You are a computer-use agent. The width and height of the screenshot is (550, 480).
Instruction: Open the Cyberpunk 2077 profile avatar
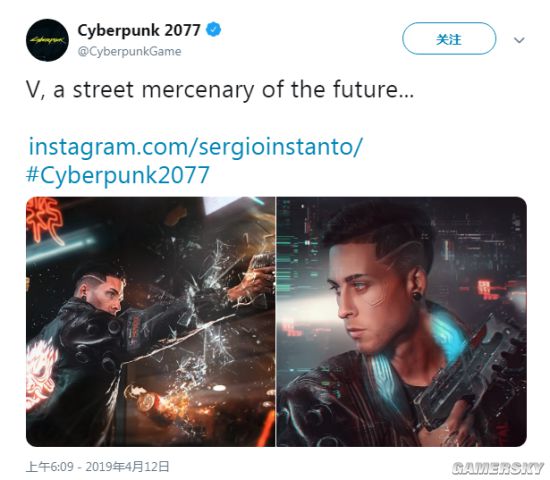click(47, 40)
